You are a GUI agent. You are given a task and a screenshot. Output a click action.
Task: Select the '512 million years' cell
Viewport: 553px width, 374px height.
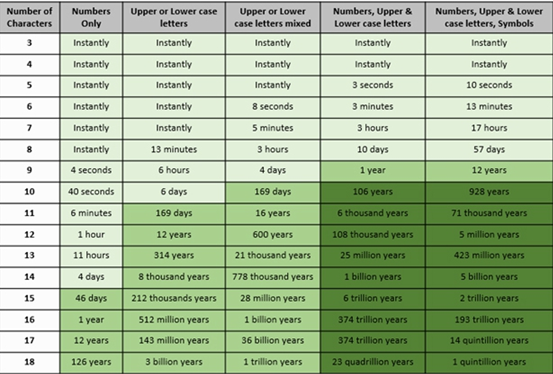tap(174, 320)
